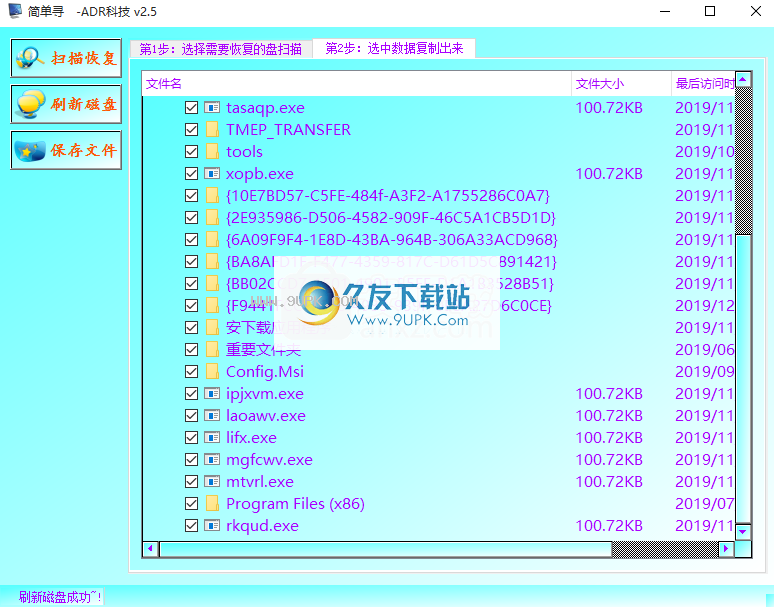Viewport: 774px width, 607px height.
Task: Switch to the 第2步 copy selected data tab
Action: pyautogui.click(x=394, y=48)
